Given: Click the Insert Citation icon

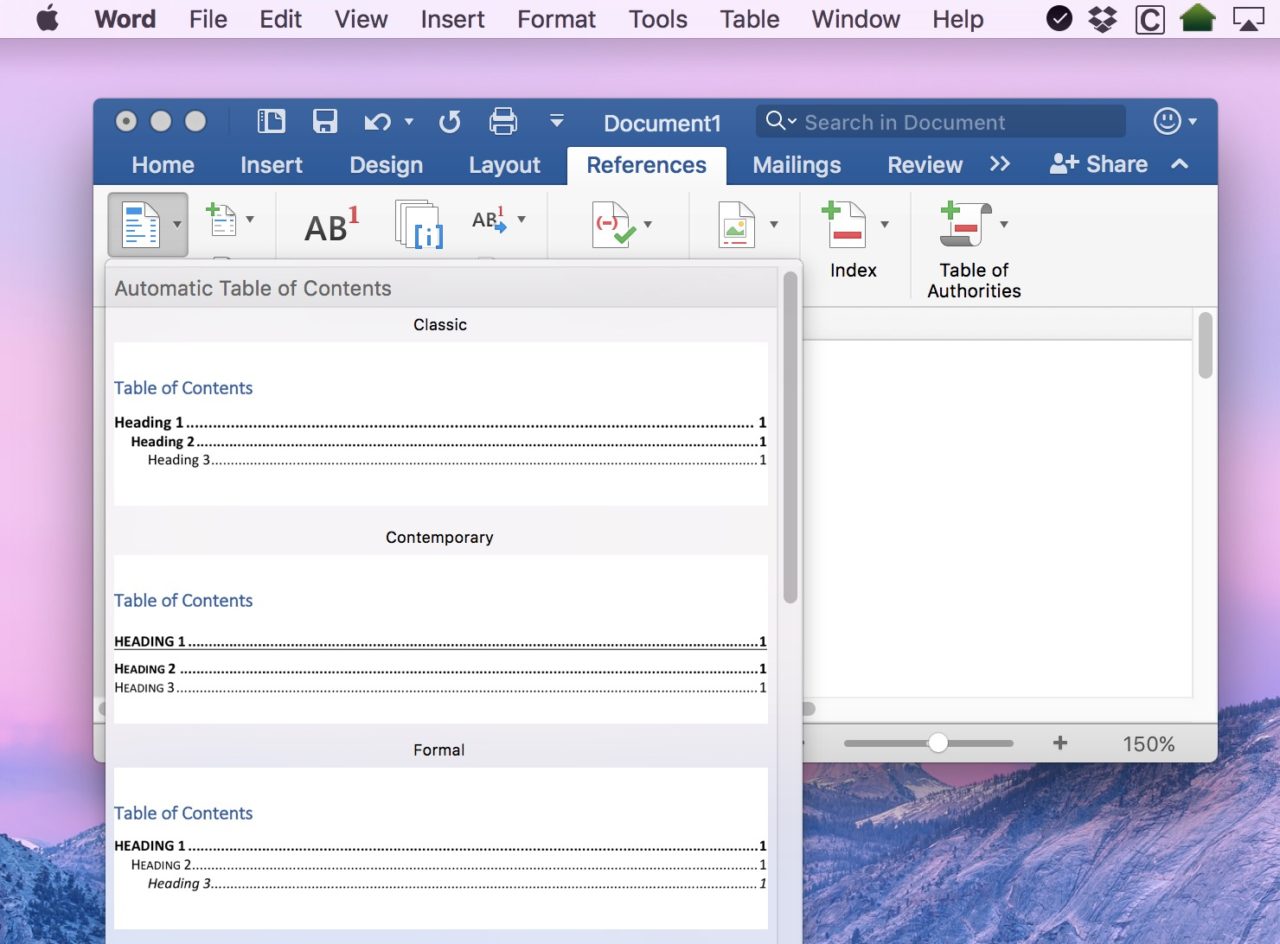Looking at the screenshot, I should pos(611,224).
